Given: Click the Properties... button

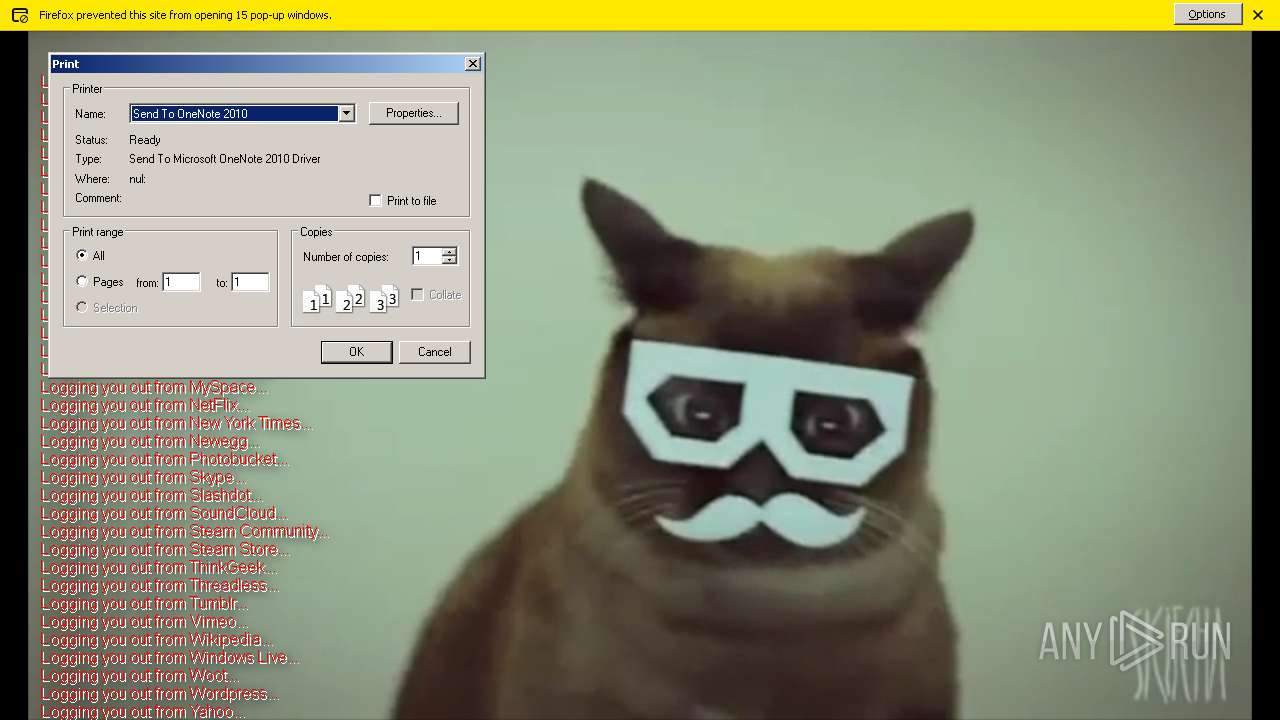Looking at the screenshot, I should click(414, 113).
